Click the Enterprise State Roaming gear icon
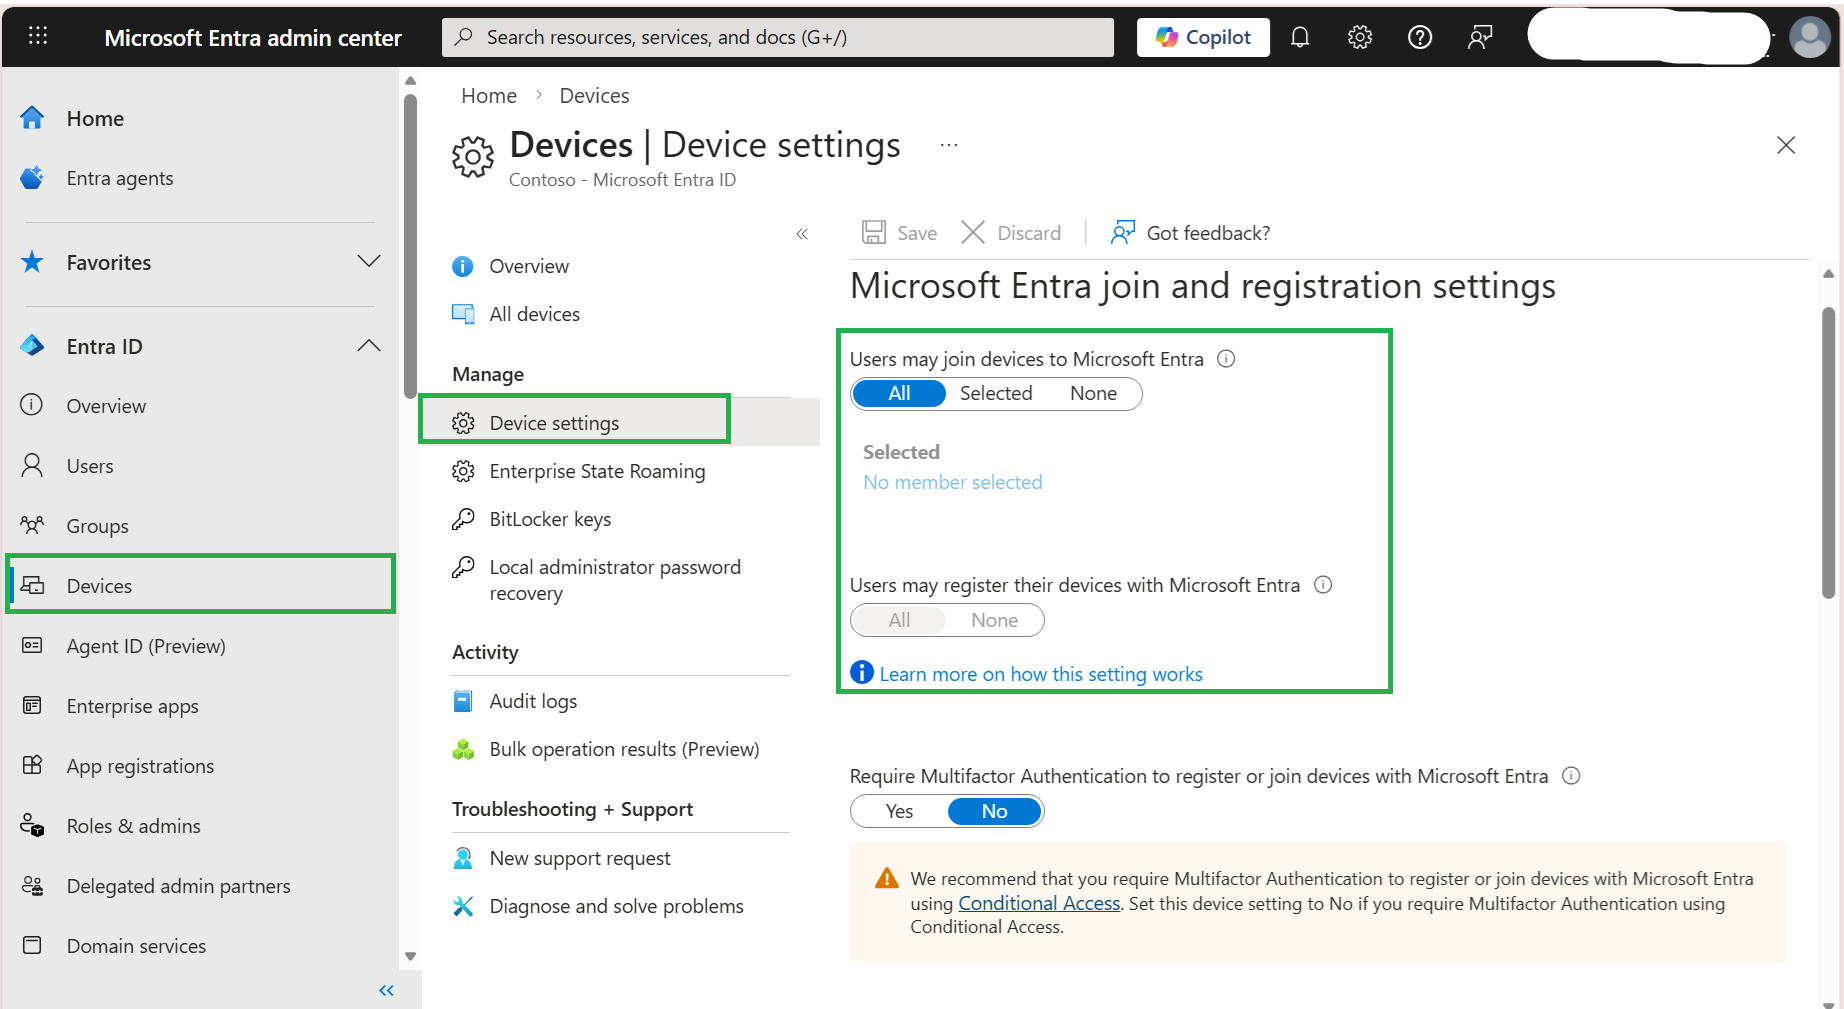This screenshot has height=1009, width=1844. pyautogui.click(x=463, y=471)
